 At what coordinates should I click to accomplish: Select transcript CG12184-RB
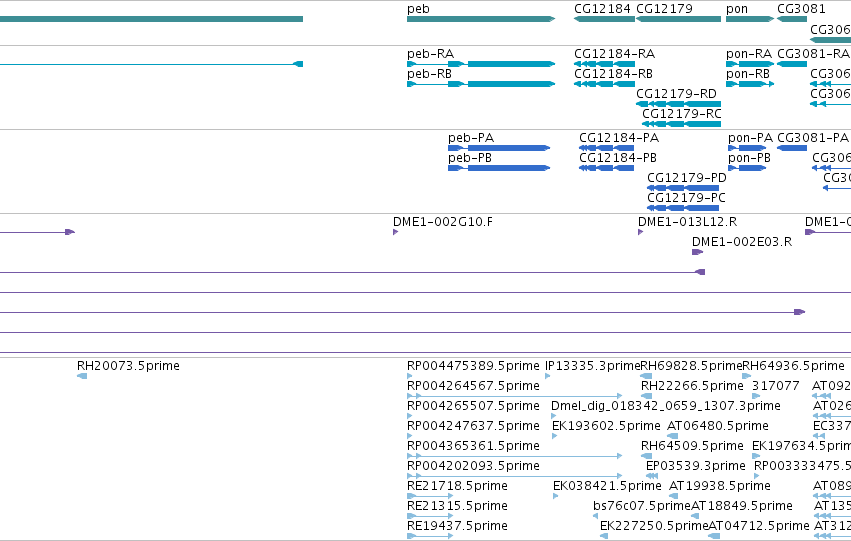click(605, 84)
